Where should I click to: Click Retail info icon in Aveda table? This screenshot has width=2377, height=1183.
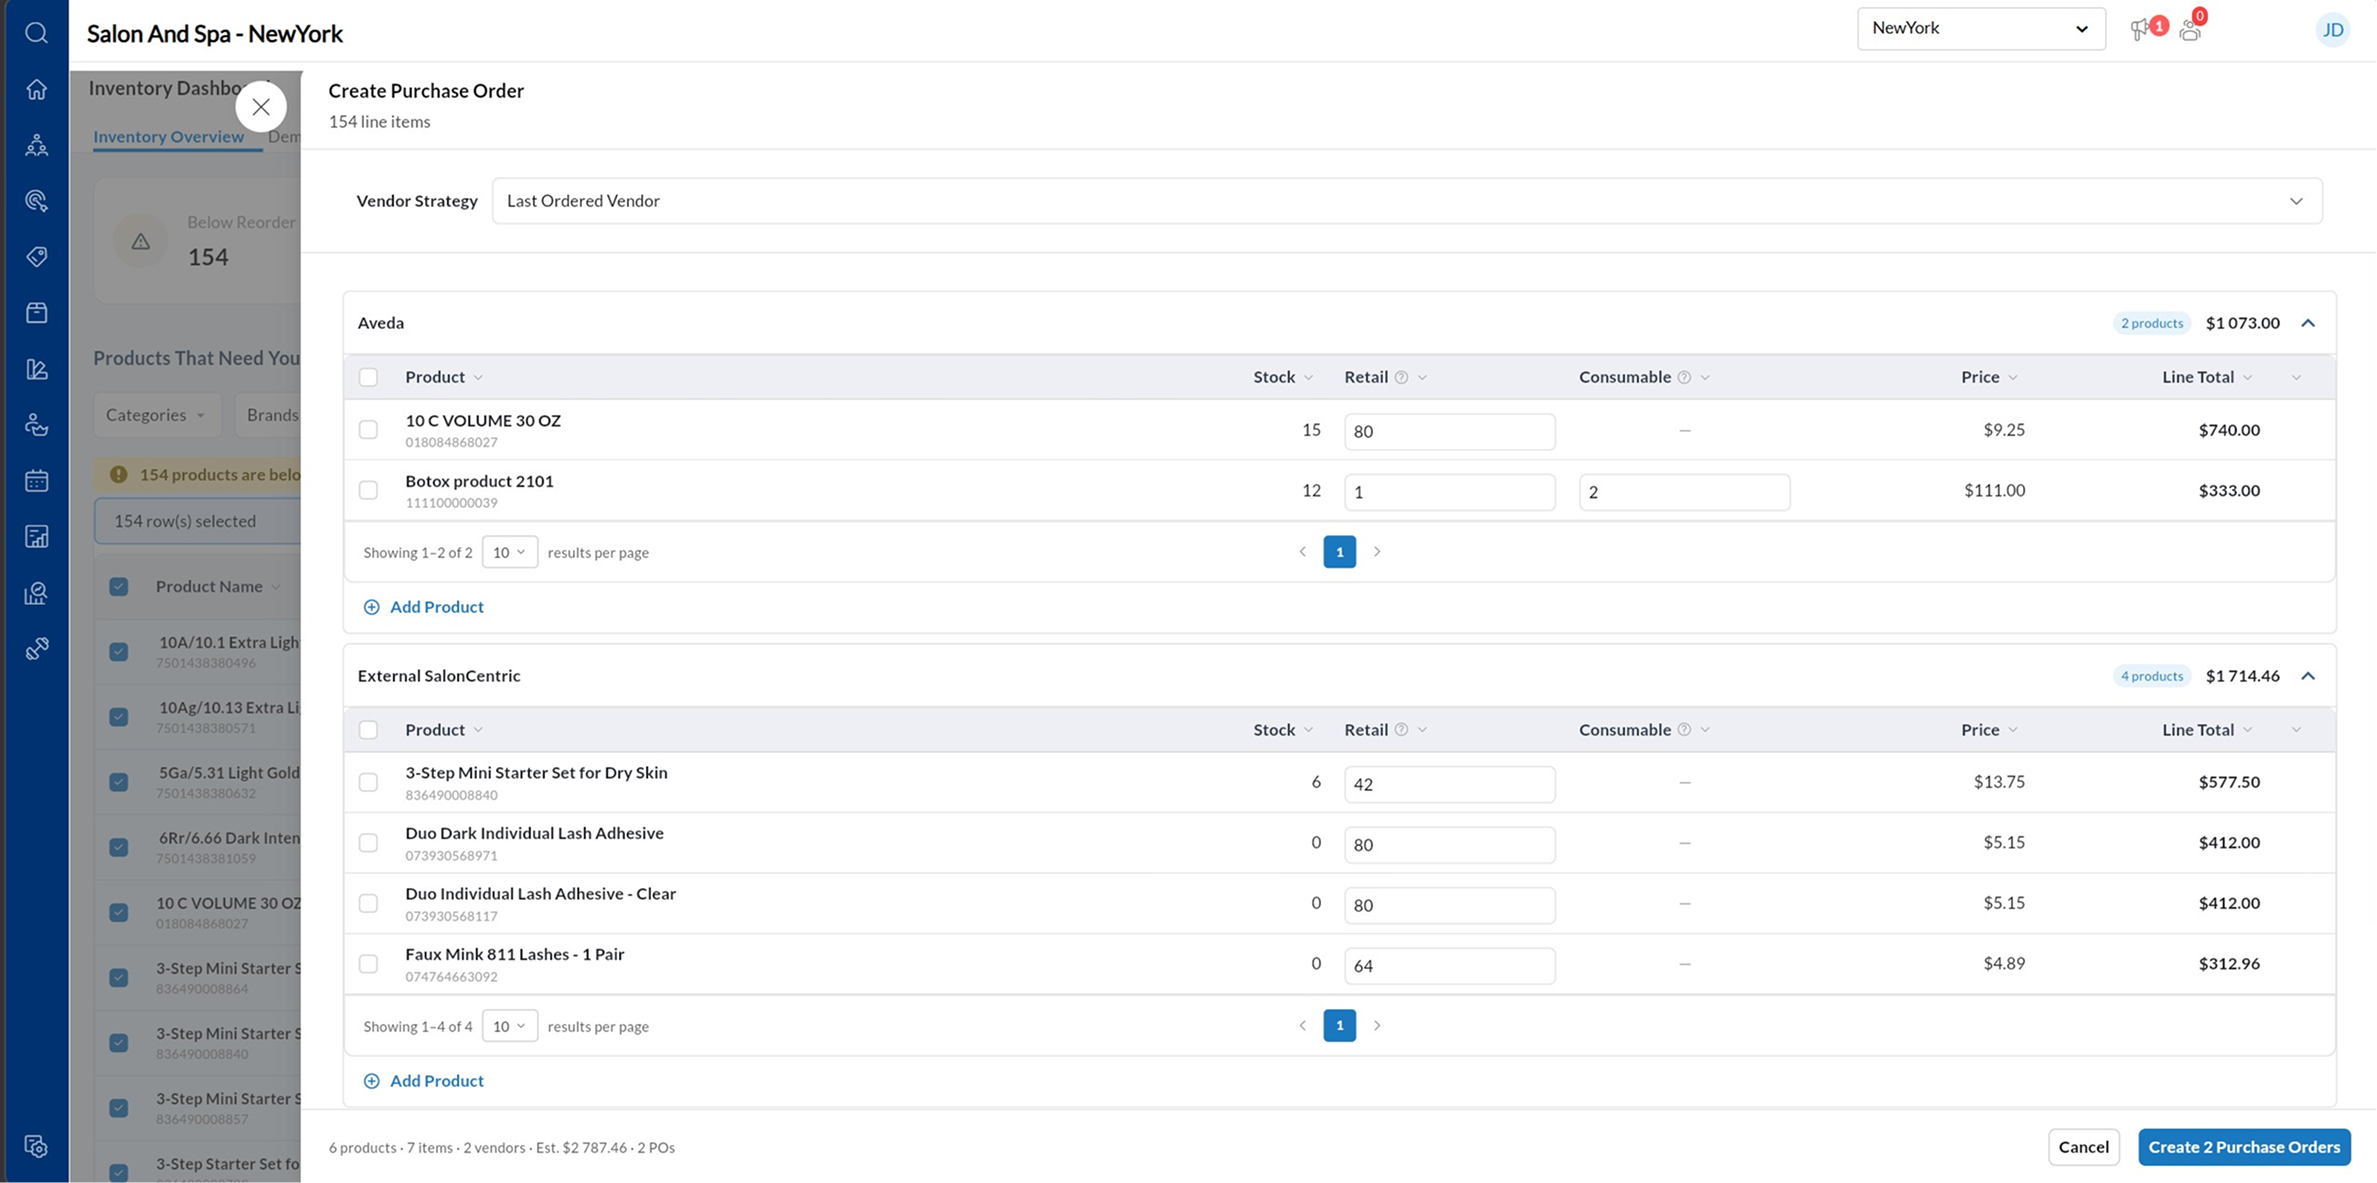[1401, 377]
